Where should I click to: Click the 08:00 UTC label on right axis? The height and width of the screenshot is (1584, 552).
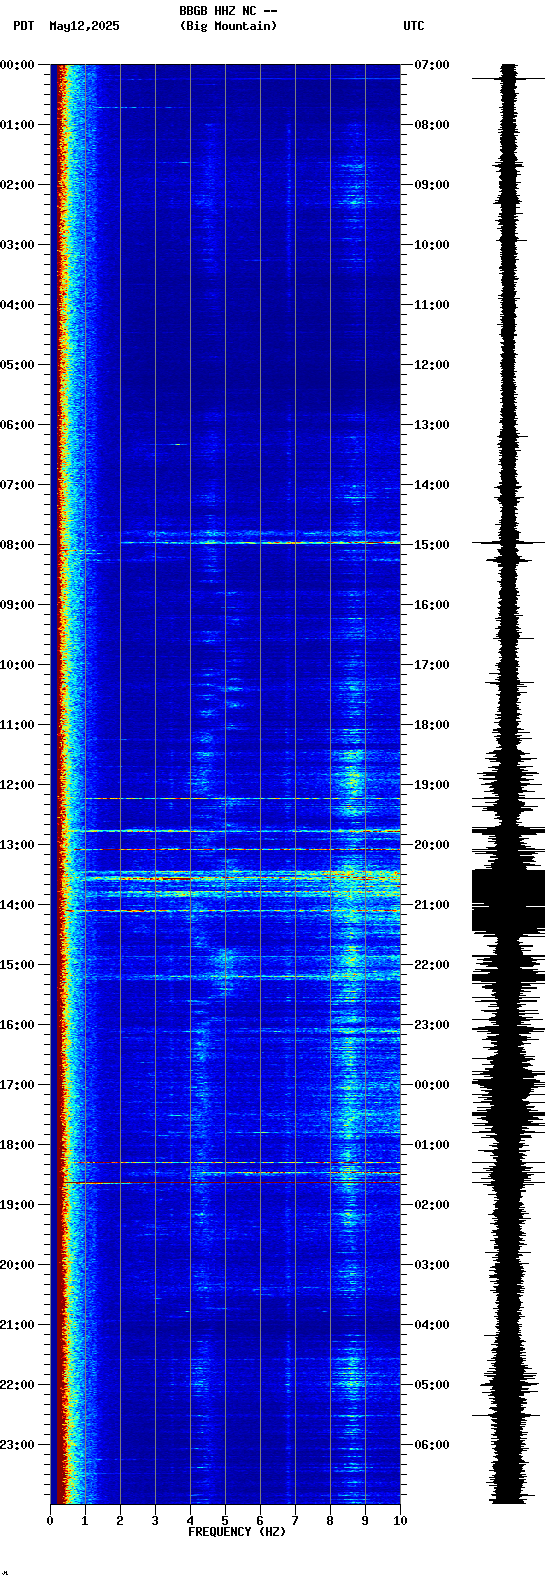[432, 125]
